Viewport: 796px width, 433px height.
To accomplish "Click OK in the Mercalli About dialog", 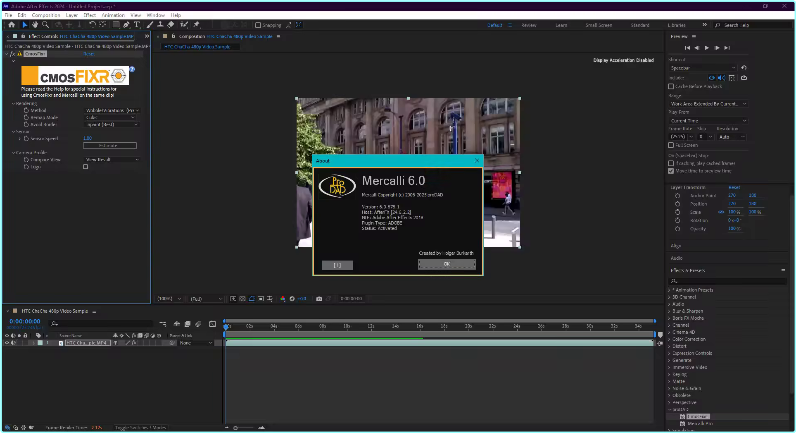I will (448, 265).
